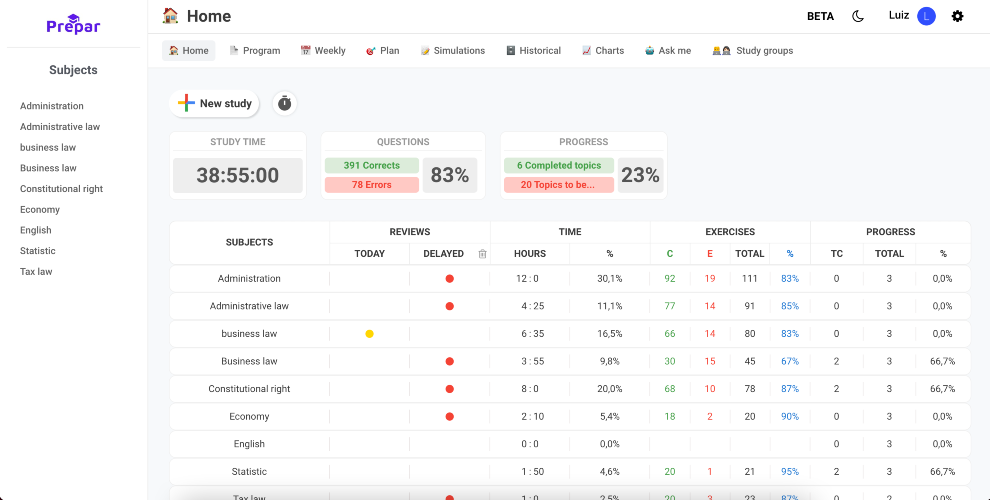The width and height of the screenshot is (990, 500).
Task: Open capitalized Business law in sidebar
Action: click(48, 168)
